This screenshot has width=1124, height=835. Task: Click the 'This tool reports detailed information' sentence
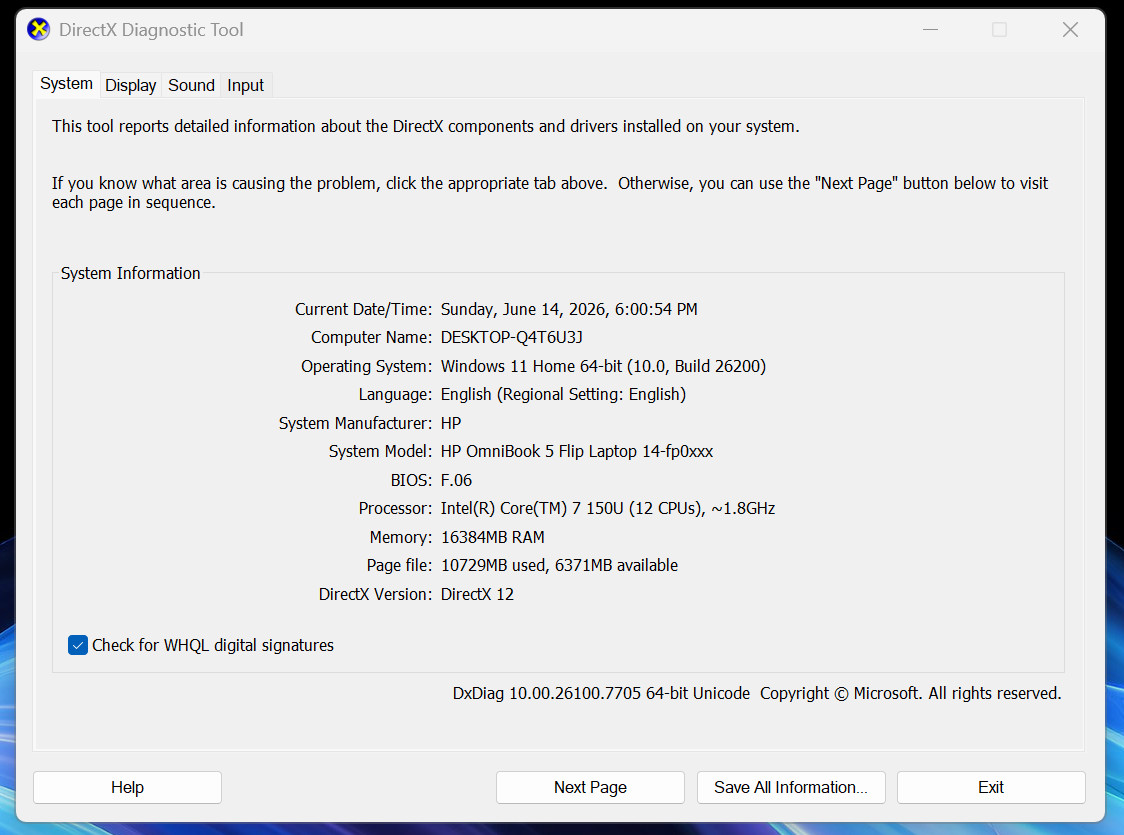(x=426, y=126)
